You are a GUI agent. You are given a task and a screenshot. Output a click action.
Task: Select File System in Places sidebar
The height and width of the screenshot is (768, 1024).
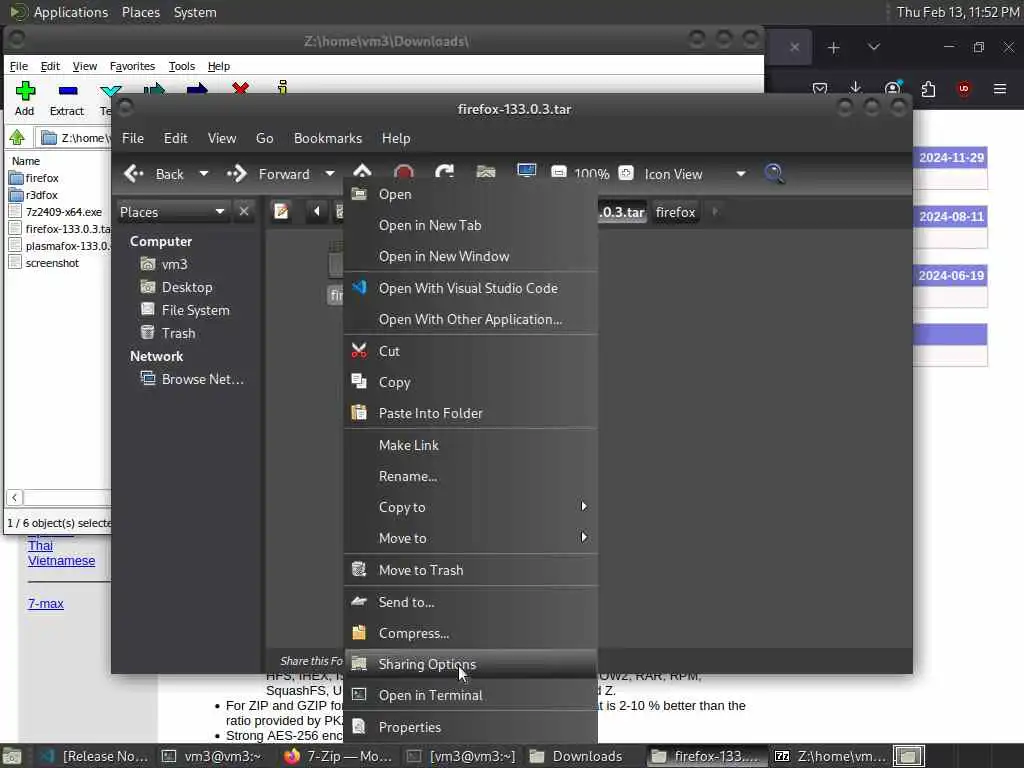click(195, 310)
